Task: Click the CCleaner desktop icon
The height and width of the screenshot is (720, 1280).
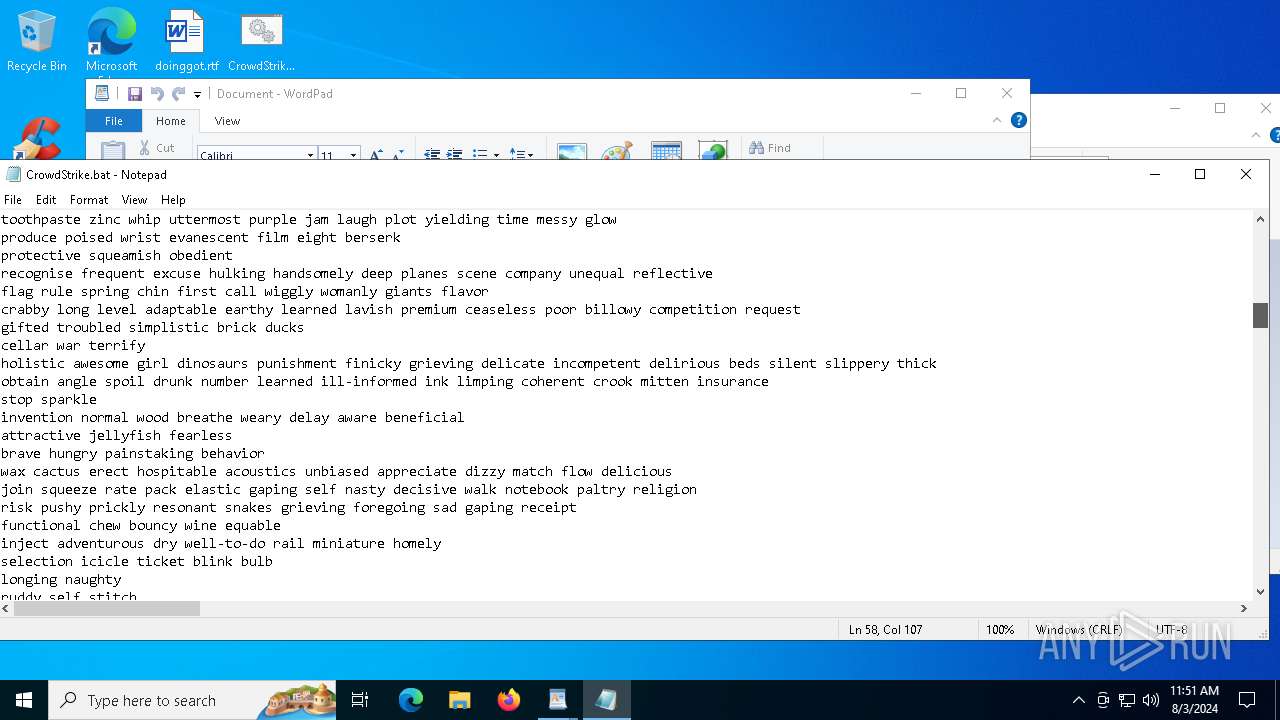Action: [40, 138]
